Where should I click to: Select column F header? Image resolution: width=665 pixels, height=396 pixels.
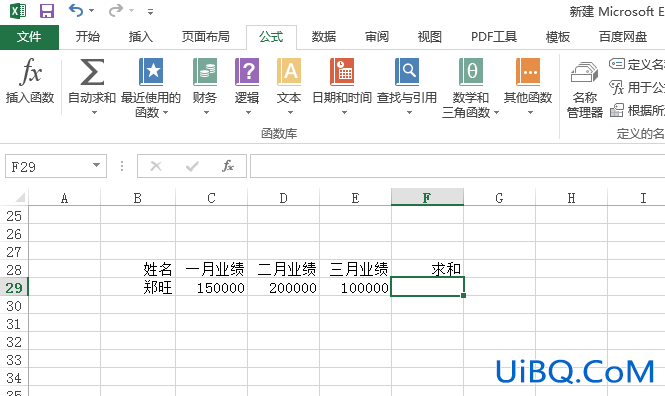point(427,198)
